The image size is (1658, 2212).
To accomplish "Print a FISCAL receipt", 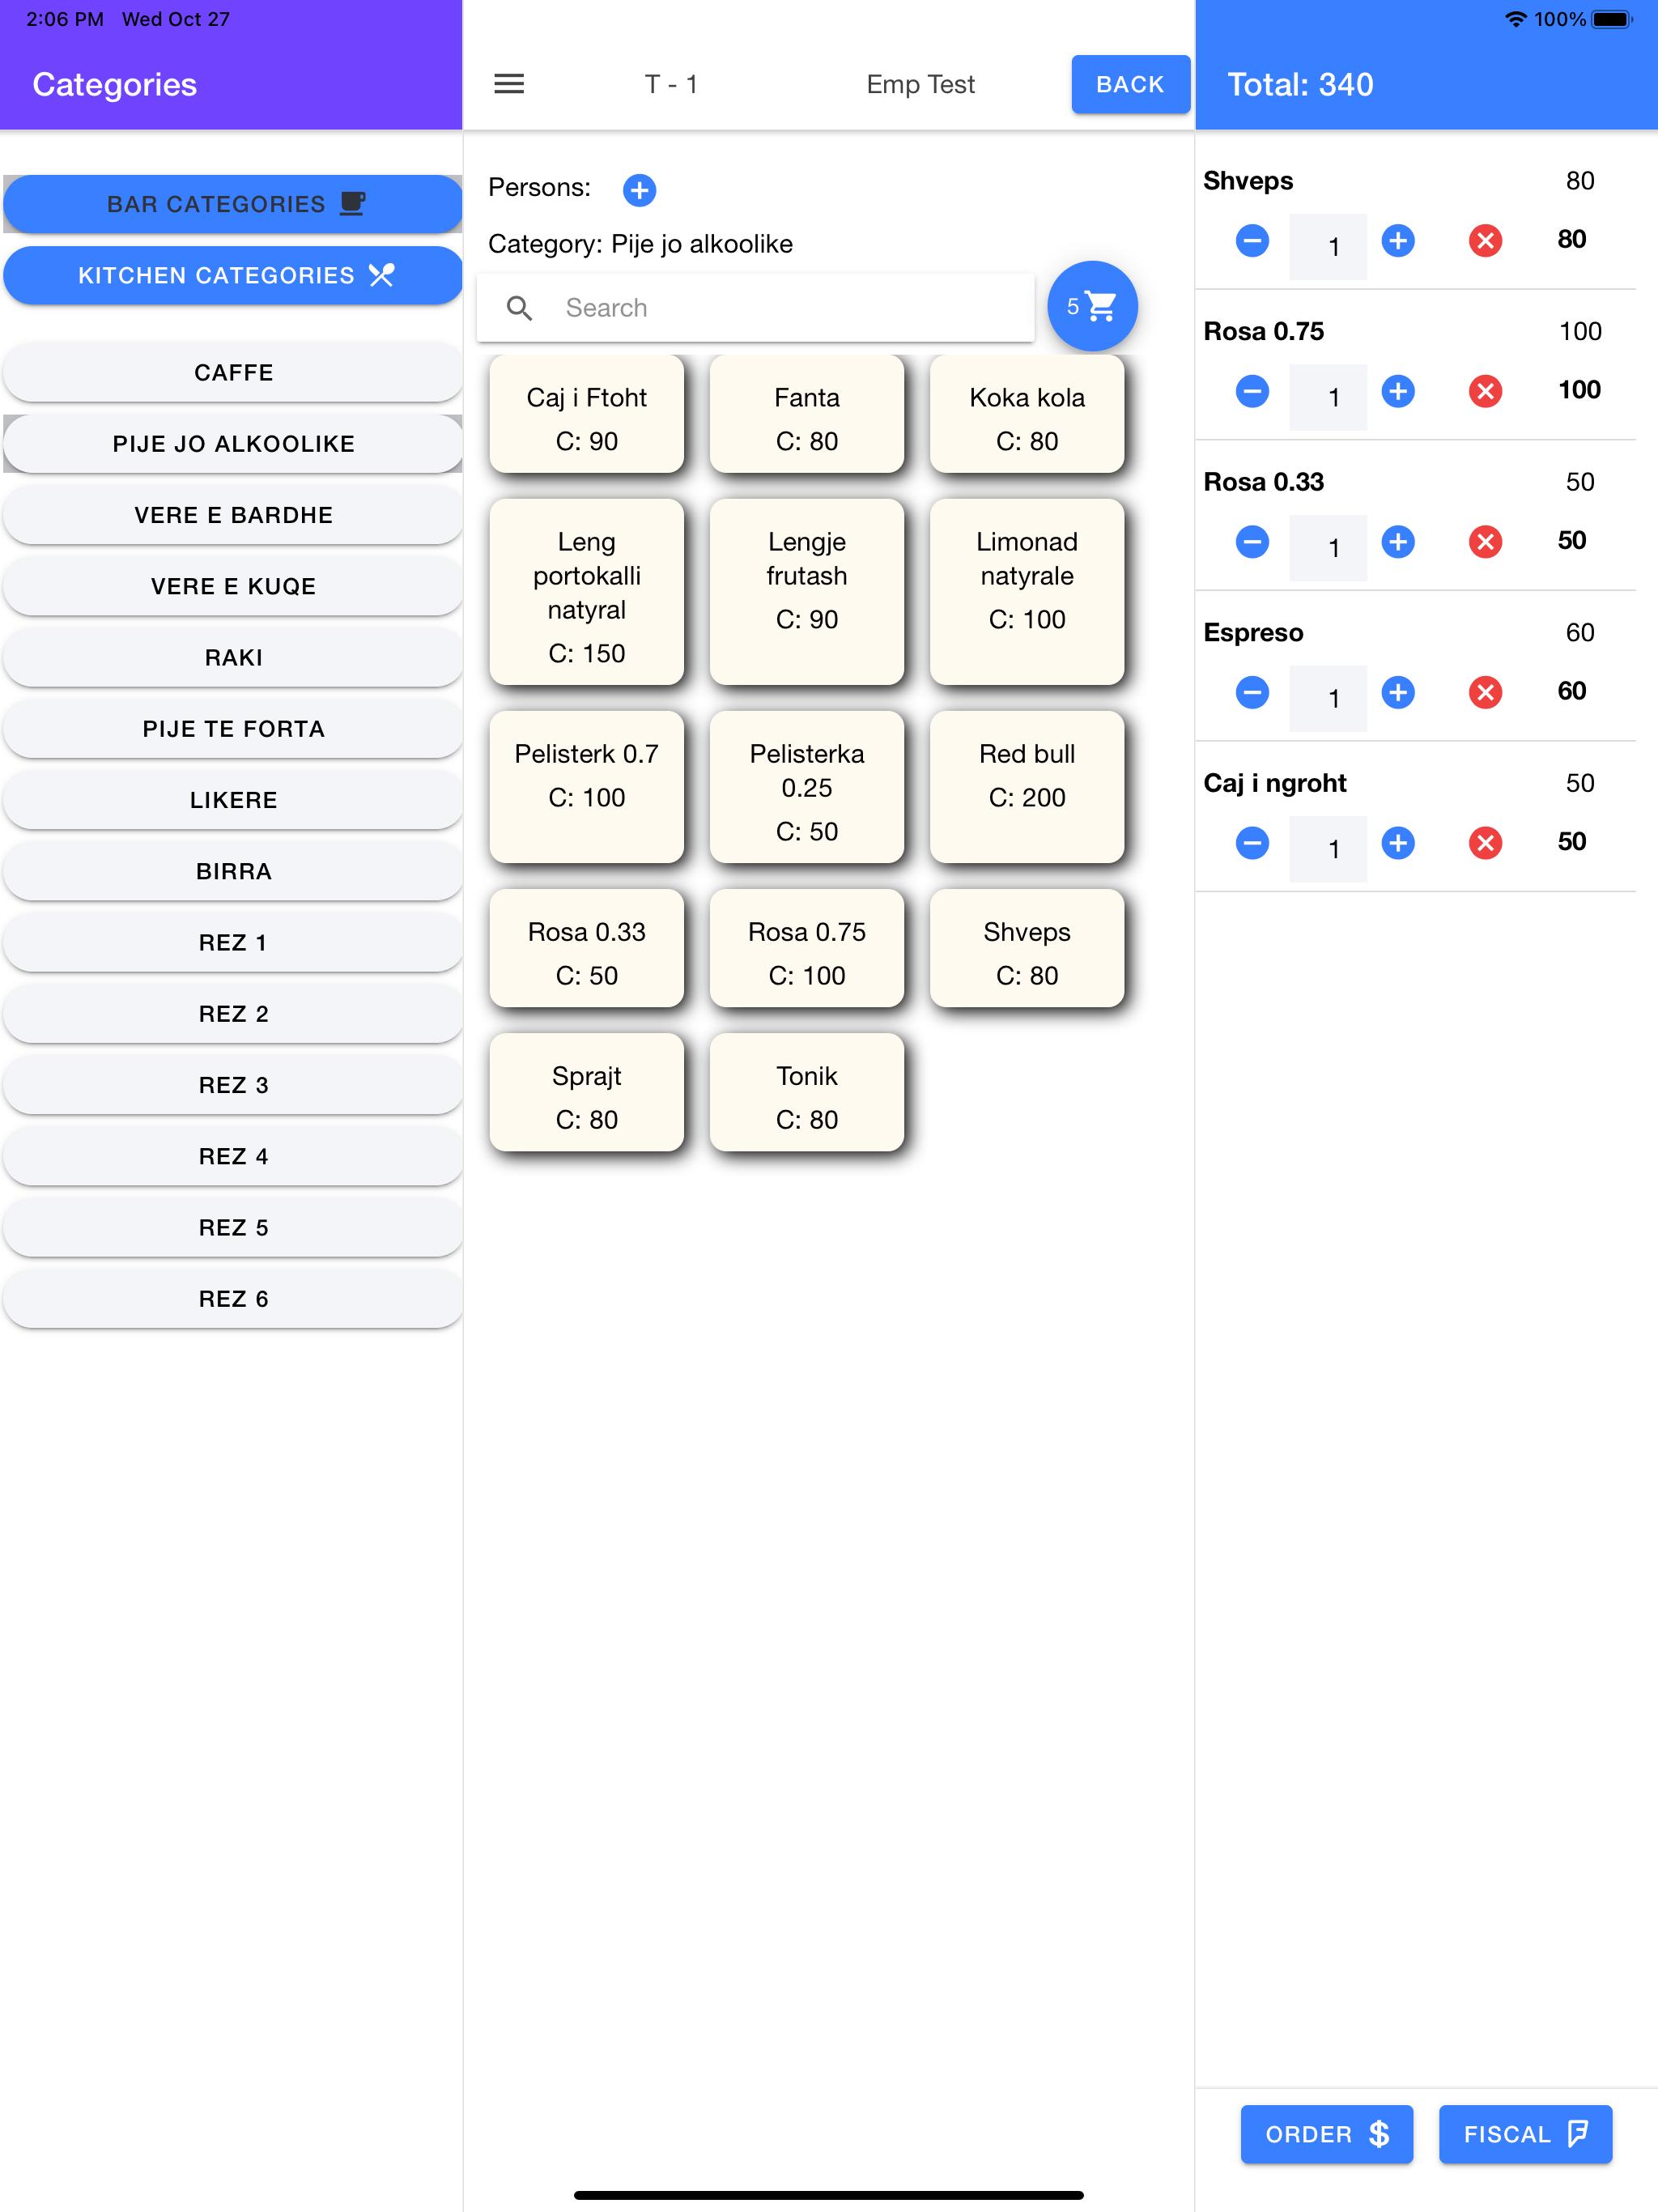I will coord(1525,2134).
